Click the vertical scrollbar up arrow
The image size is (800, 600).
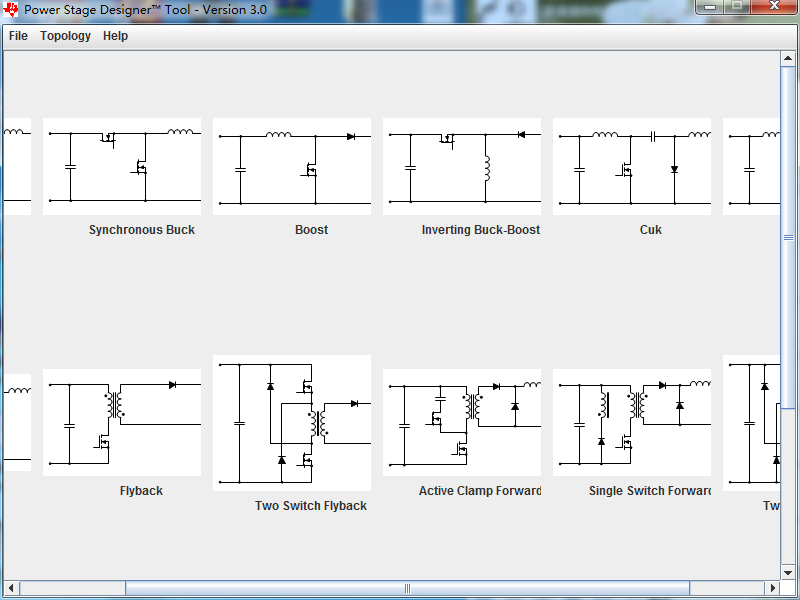coord(788,59)
